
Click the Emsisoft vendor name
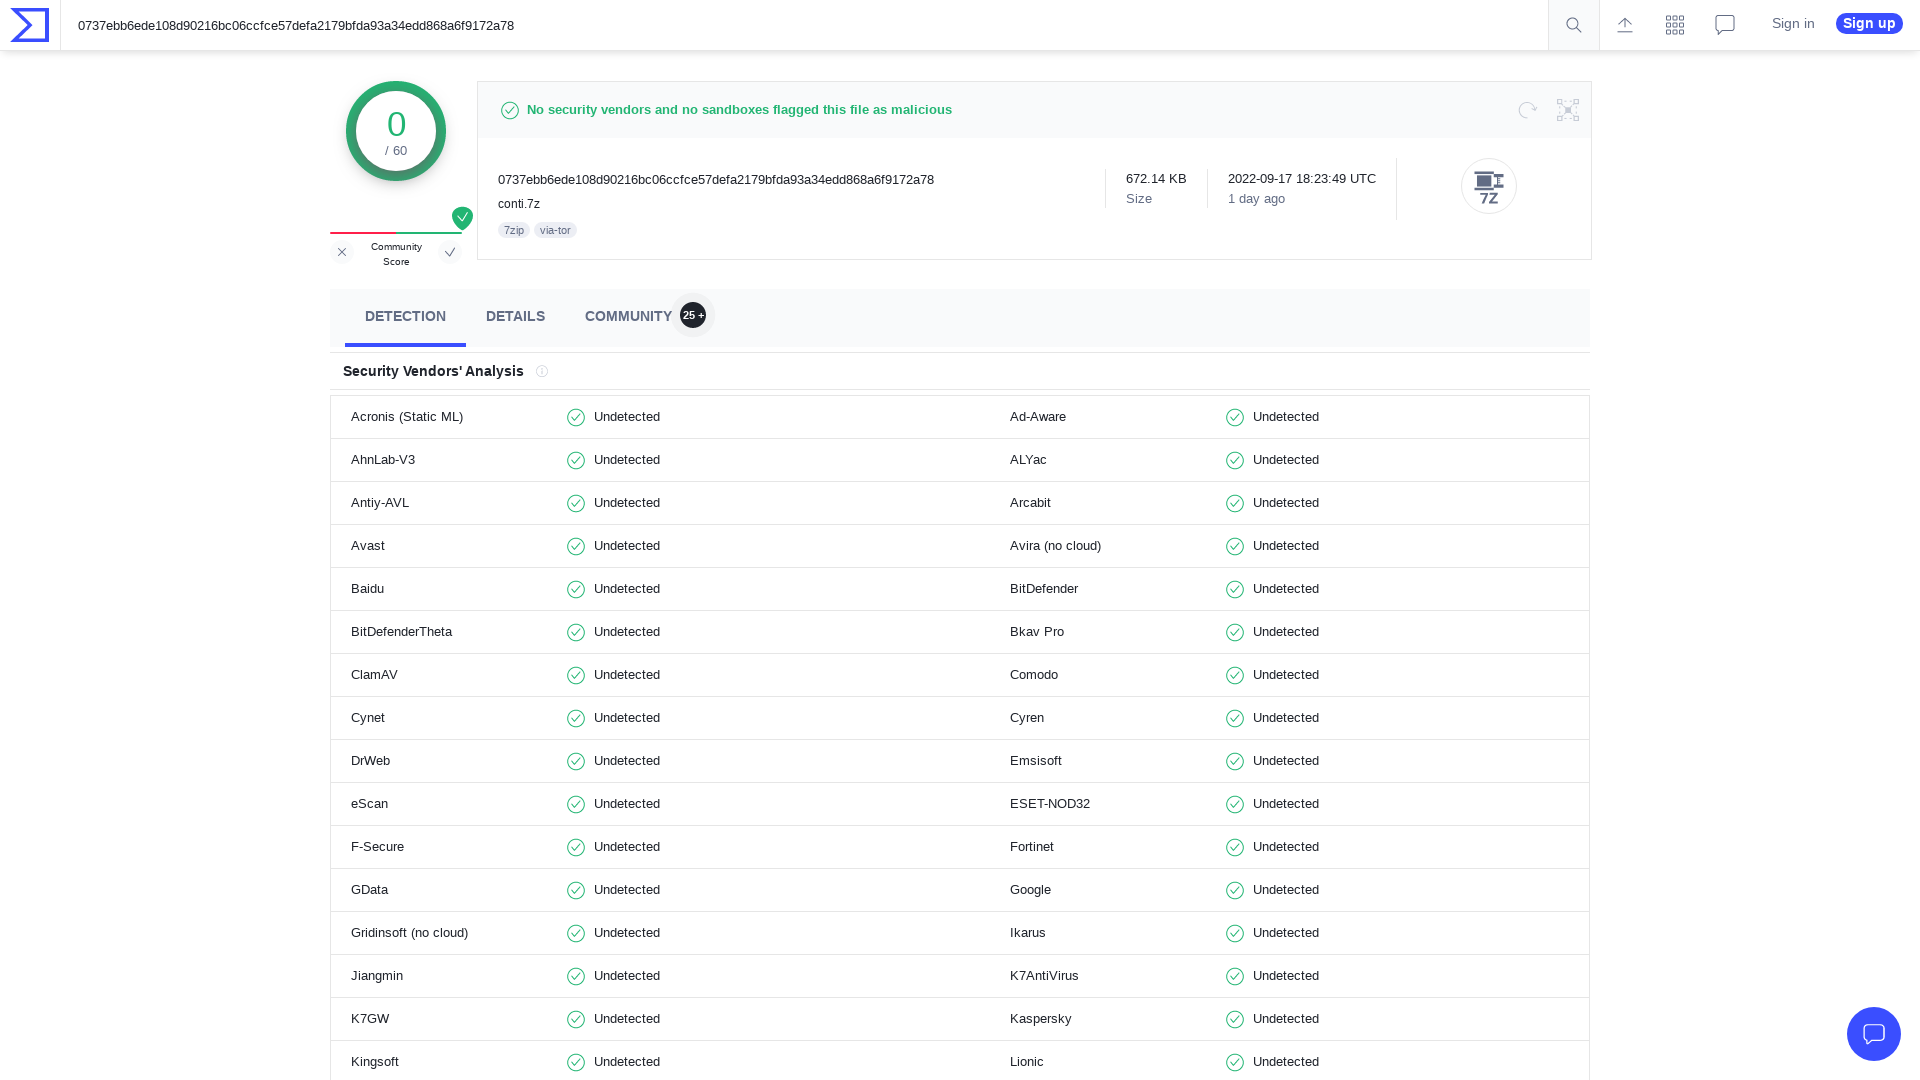point(1036,761)
